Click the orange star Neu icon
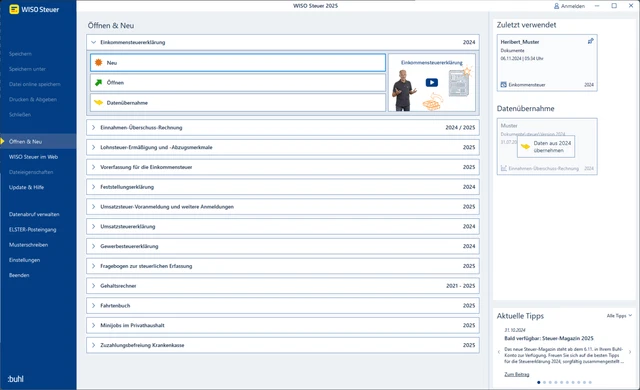The width and height of the screenshot is (640, 390). [98, 62]
